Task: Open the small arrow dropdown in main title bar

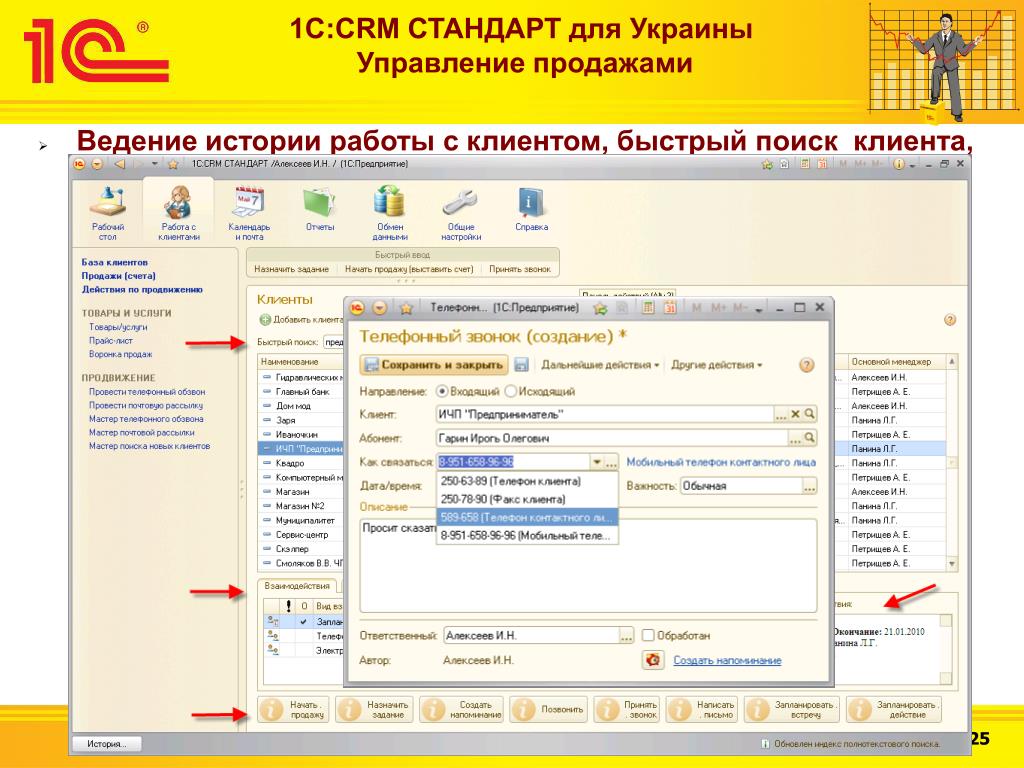Action: pos(155,164)
